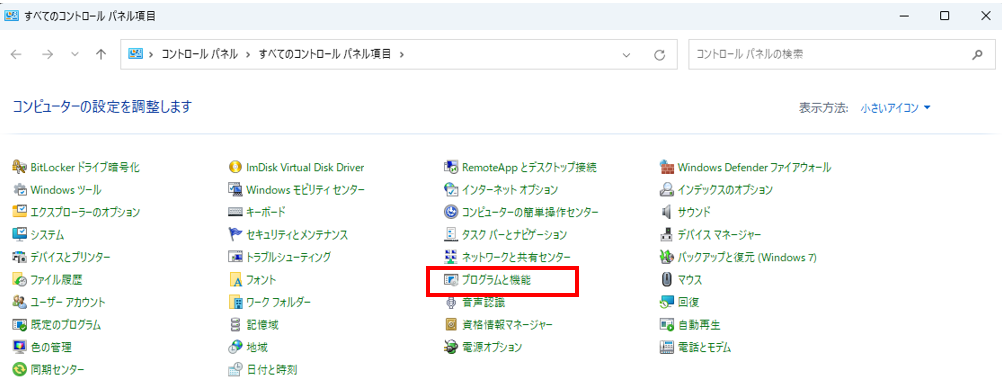Open the エクスプローラーのオプション icon

[x=19, y=212]
